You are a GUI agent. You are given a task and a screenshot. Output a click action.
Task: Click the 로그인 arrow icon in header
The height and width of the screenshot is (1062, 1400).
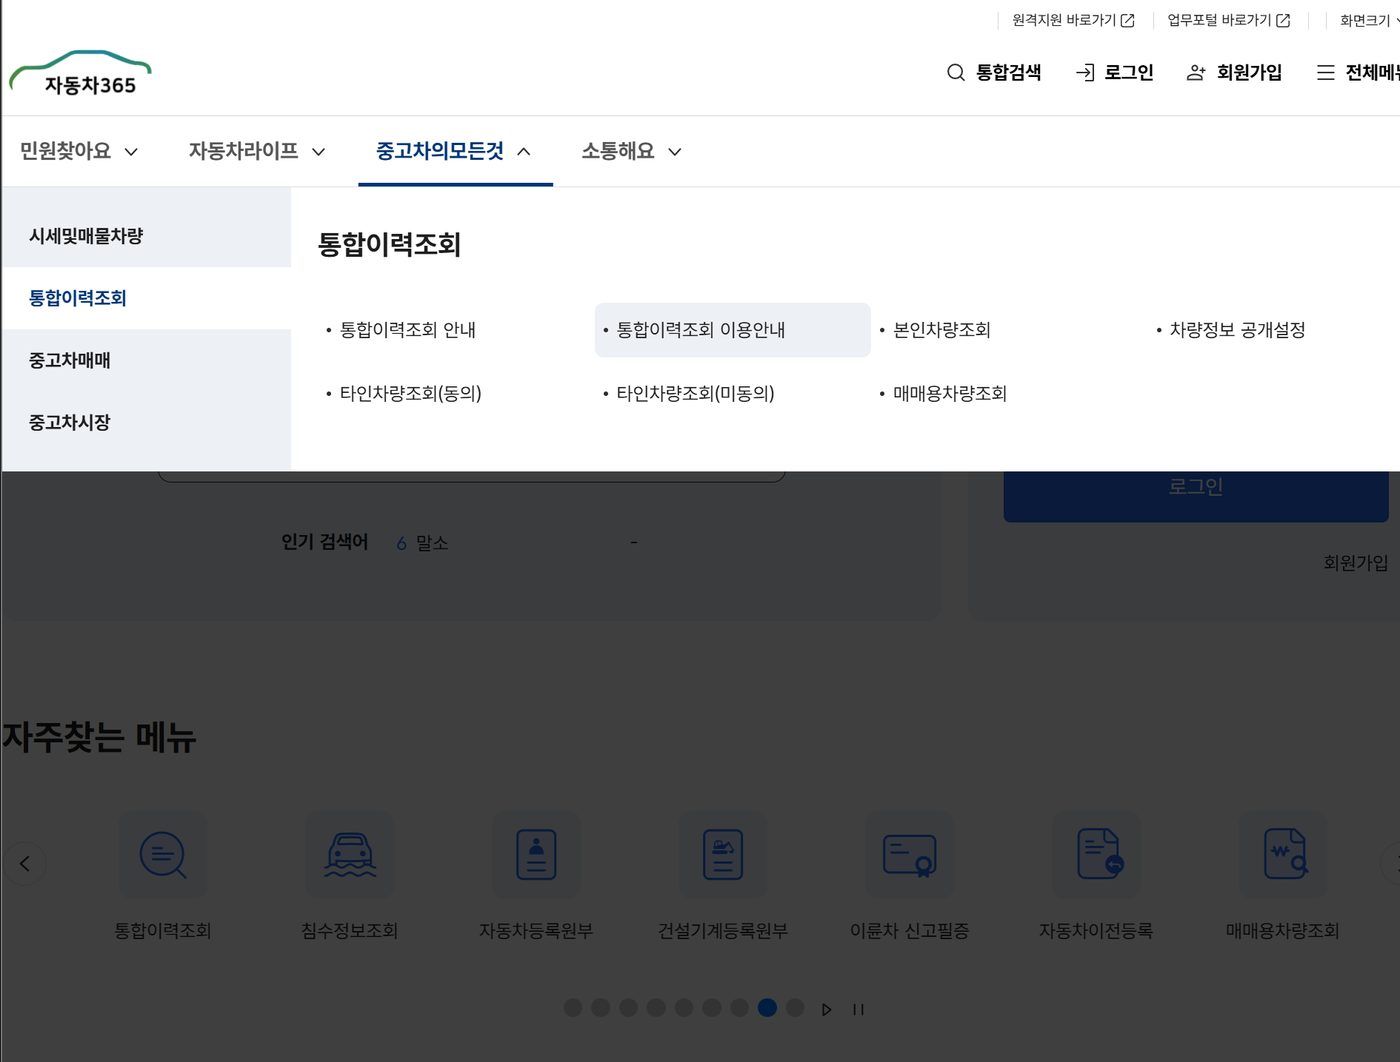(x=1085, y=72)
